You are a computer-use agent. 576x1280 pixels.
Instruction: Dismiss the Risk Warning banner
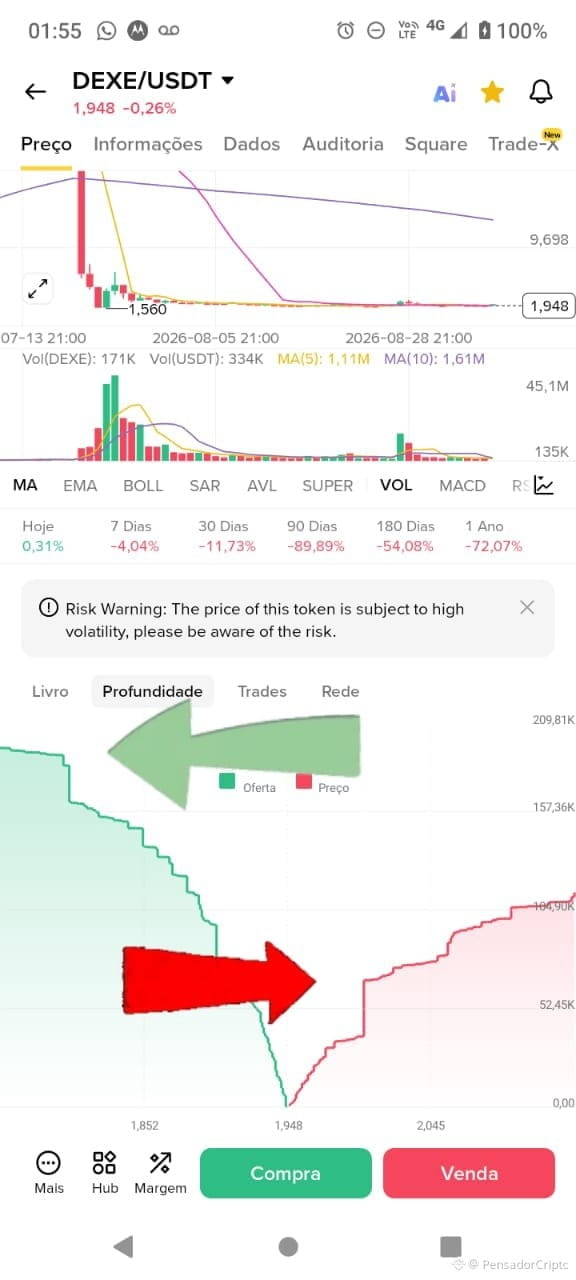[x=527, y=607]
